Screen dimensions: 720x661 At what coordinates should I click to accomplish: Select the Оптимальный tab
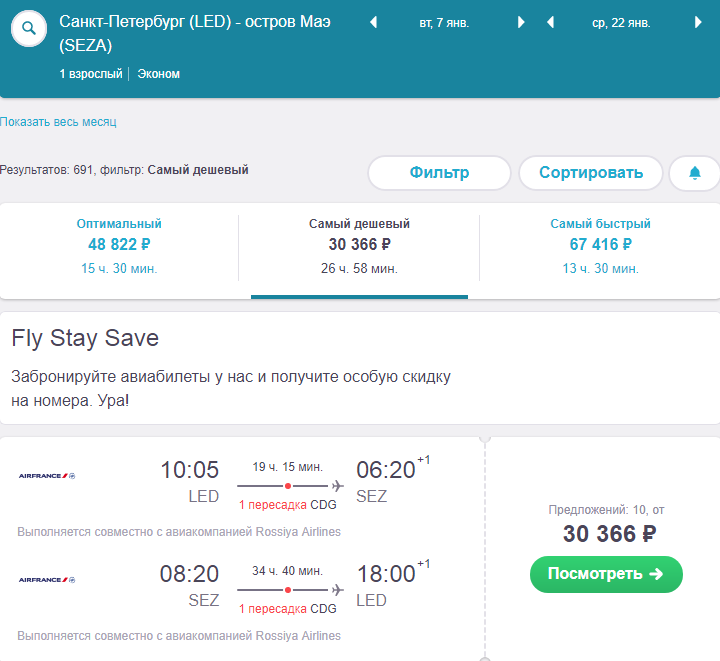coord(119,248)
